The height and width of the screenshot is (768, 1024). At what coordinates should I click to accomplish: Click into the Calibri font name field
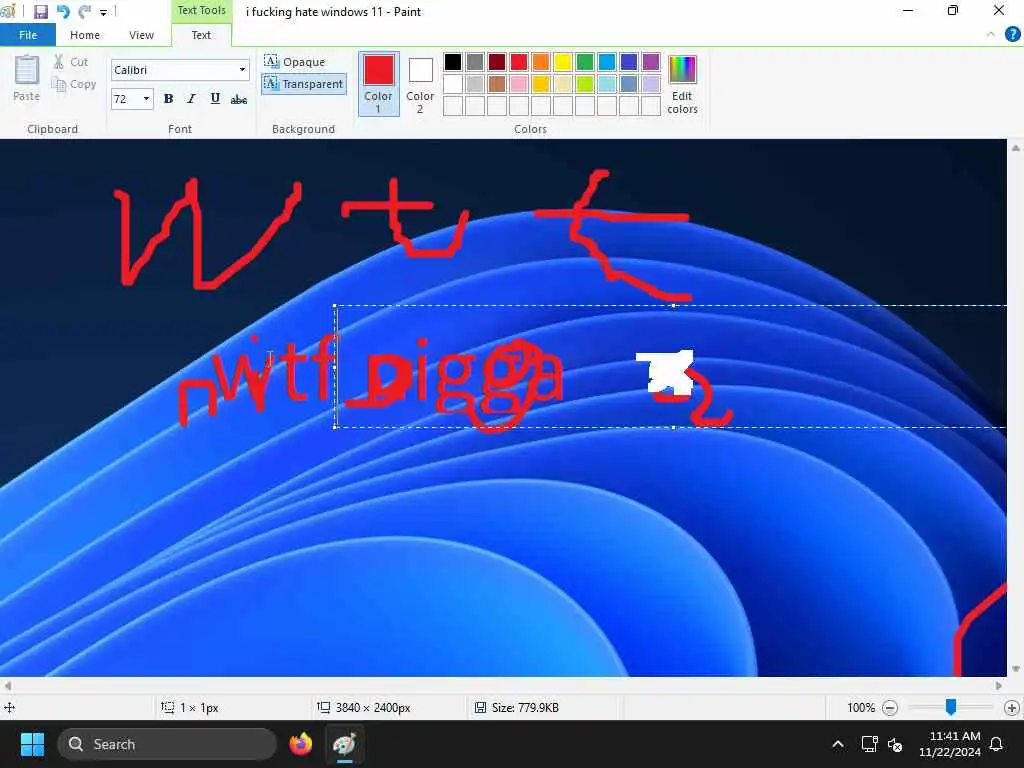172,70
